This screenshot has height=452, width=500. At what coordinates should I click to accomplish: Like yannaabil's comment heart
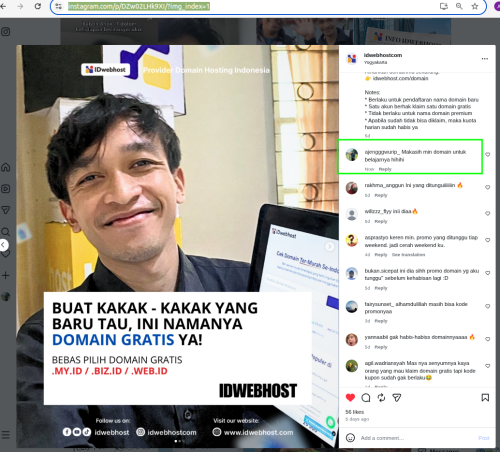[x=488, y=339]
